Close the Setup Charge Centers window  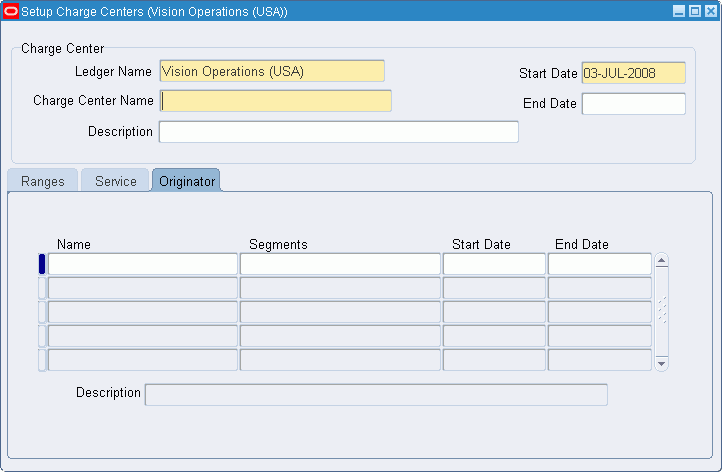point(711,11)
